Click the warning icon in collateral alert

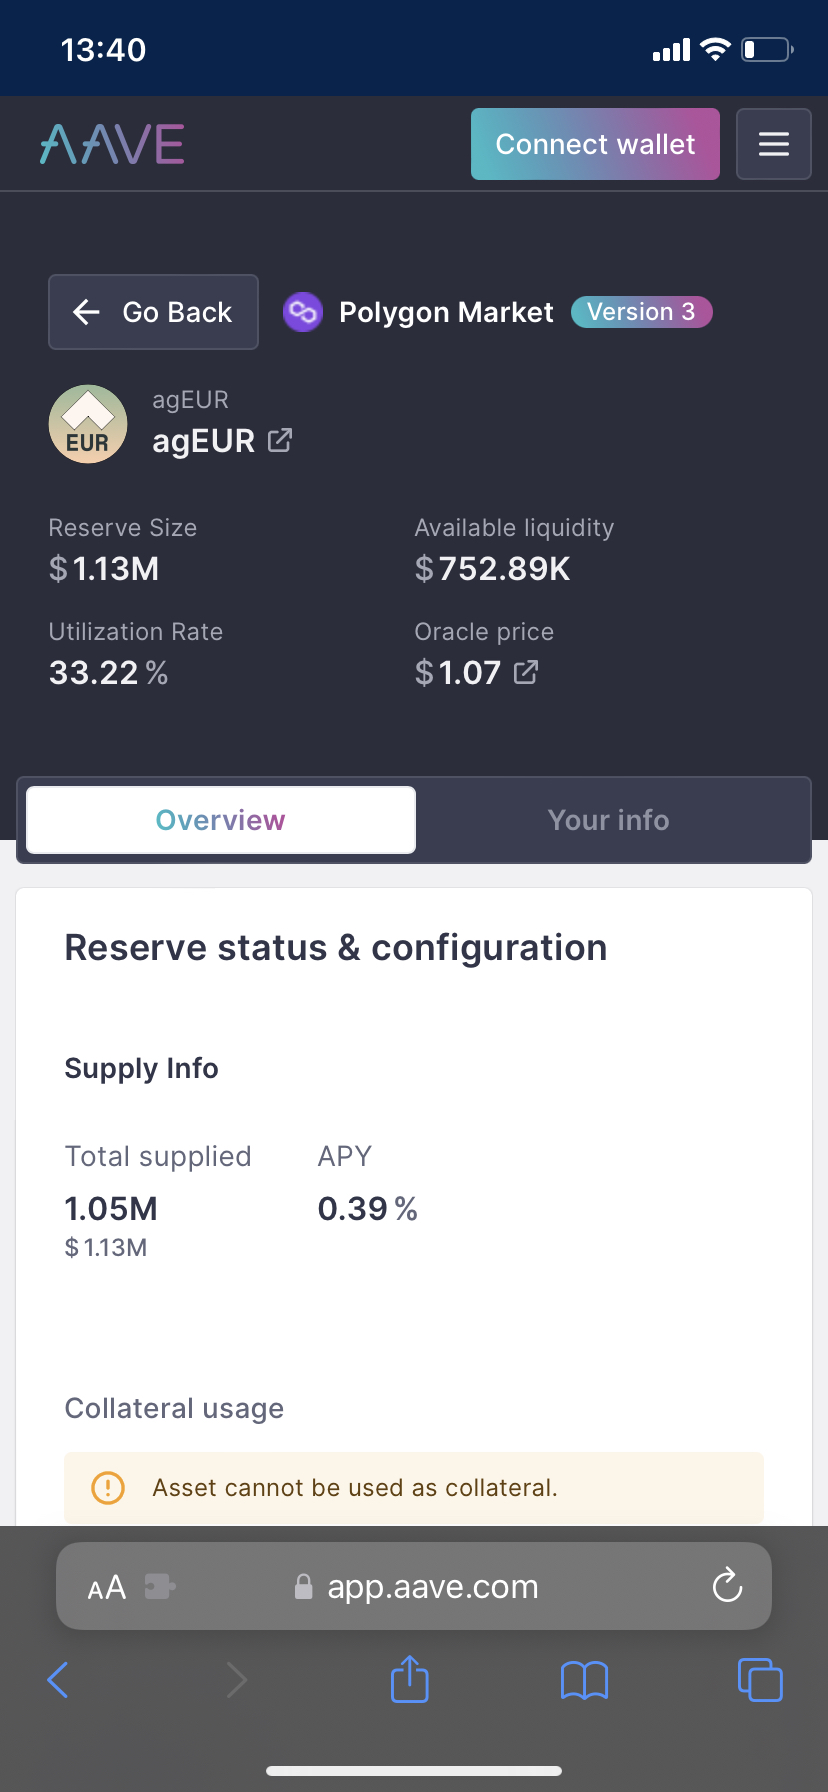pos(107,1487)
